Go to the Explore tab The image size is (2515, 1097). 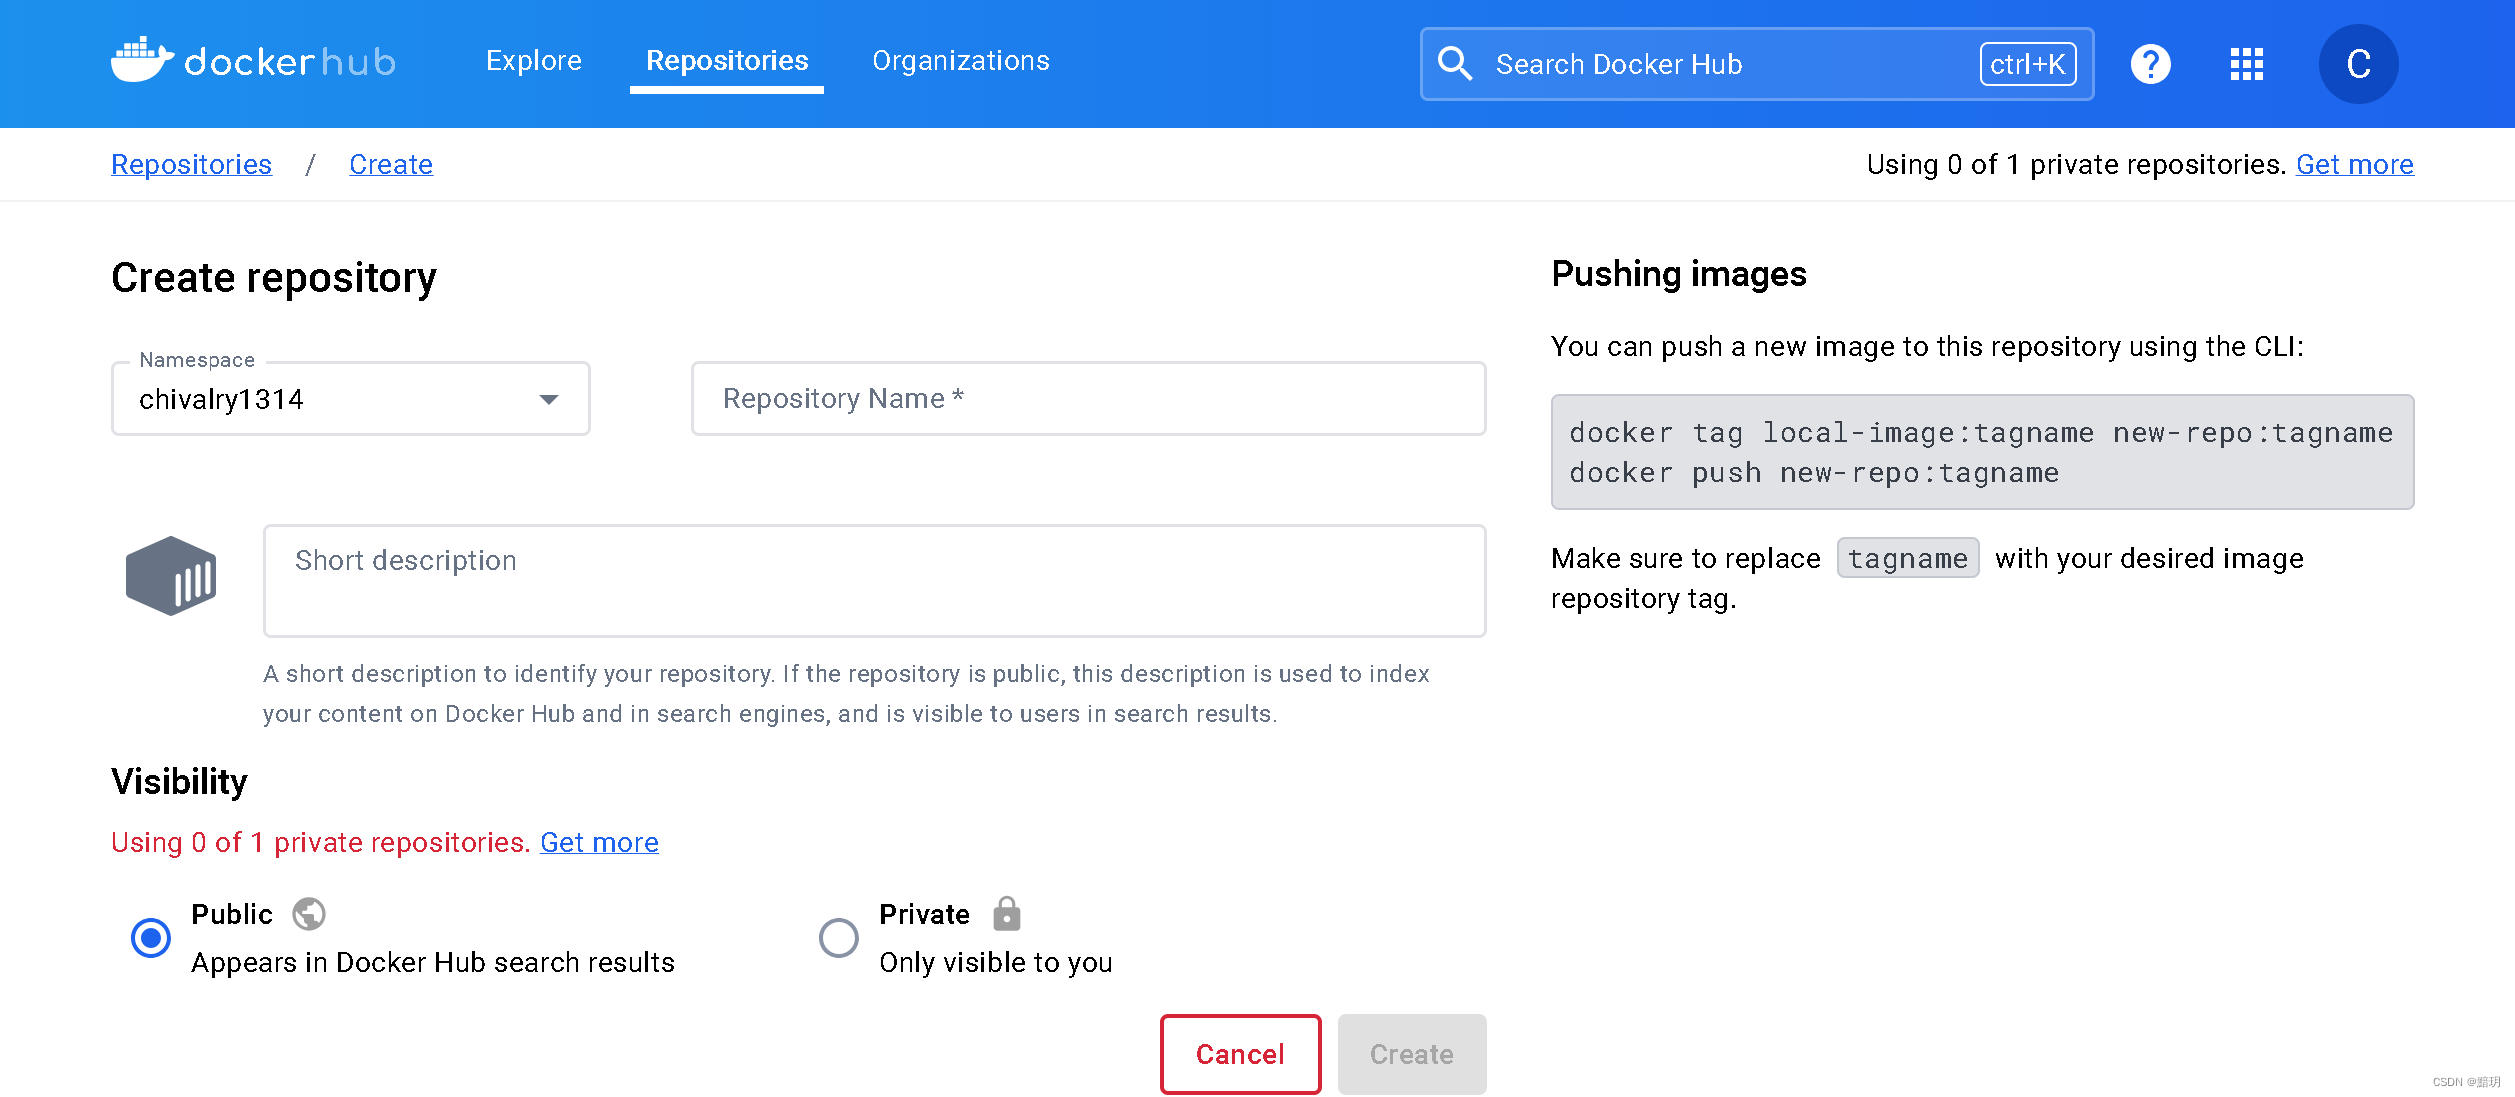tap(534, 61)
